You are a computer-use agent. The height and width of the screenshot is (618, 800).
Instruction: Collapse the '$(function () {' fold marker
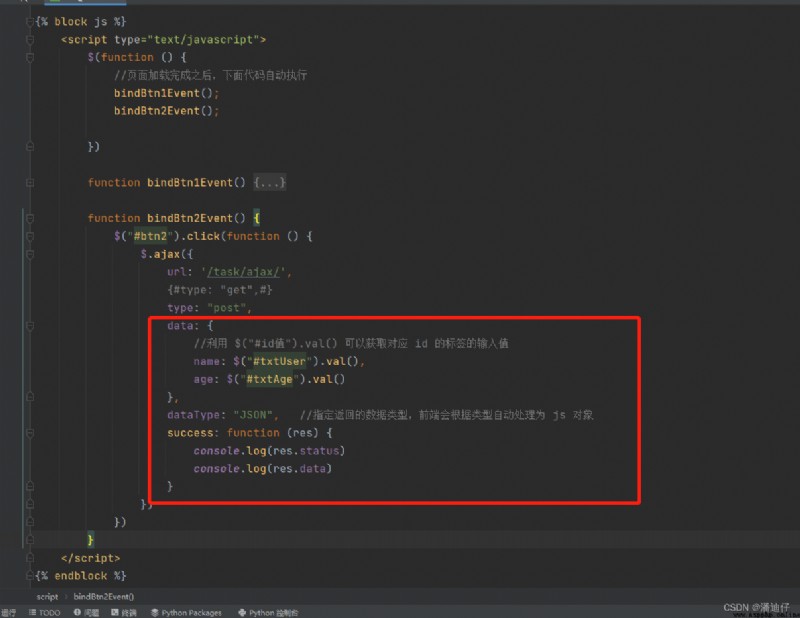pyautogui.click(x=30, y=57)
